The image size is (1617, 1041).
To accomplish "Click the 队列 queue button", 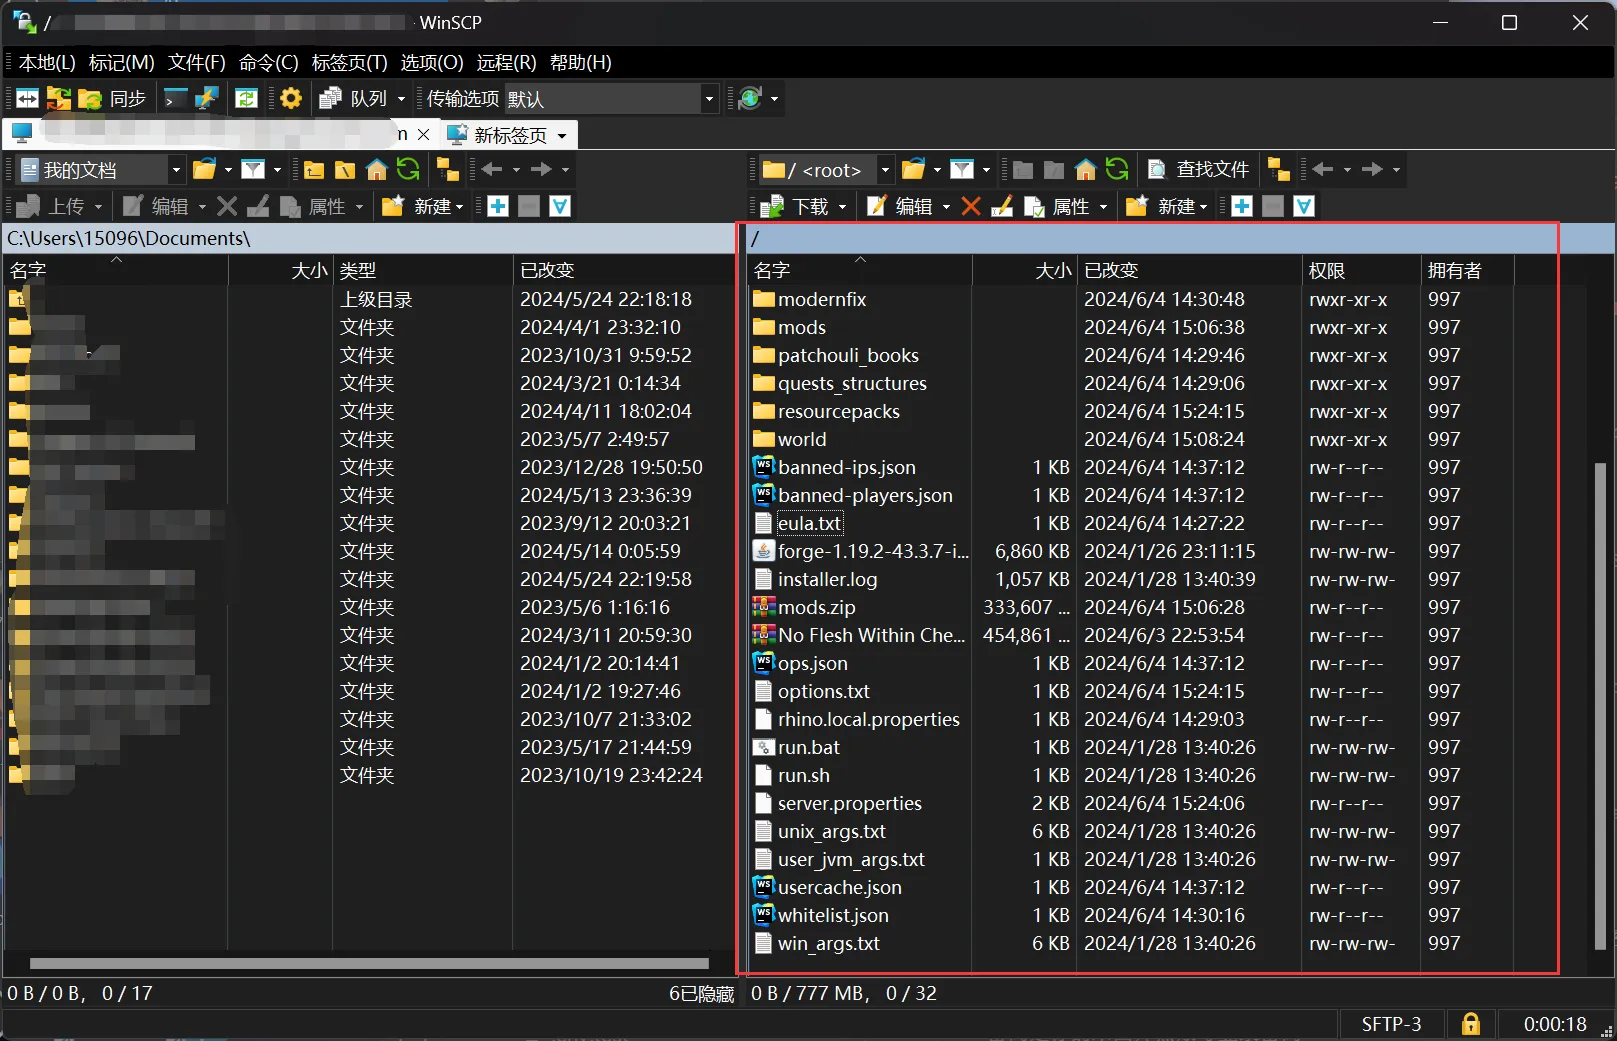I will point(353,98).
